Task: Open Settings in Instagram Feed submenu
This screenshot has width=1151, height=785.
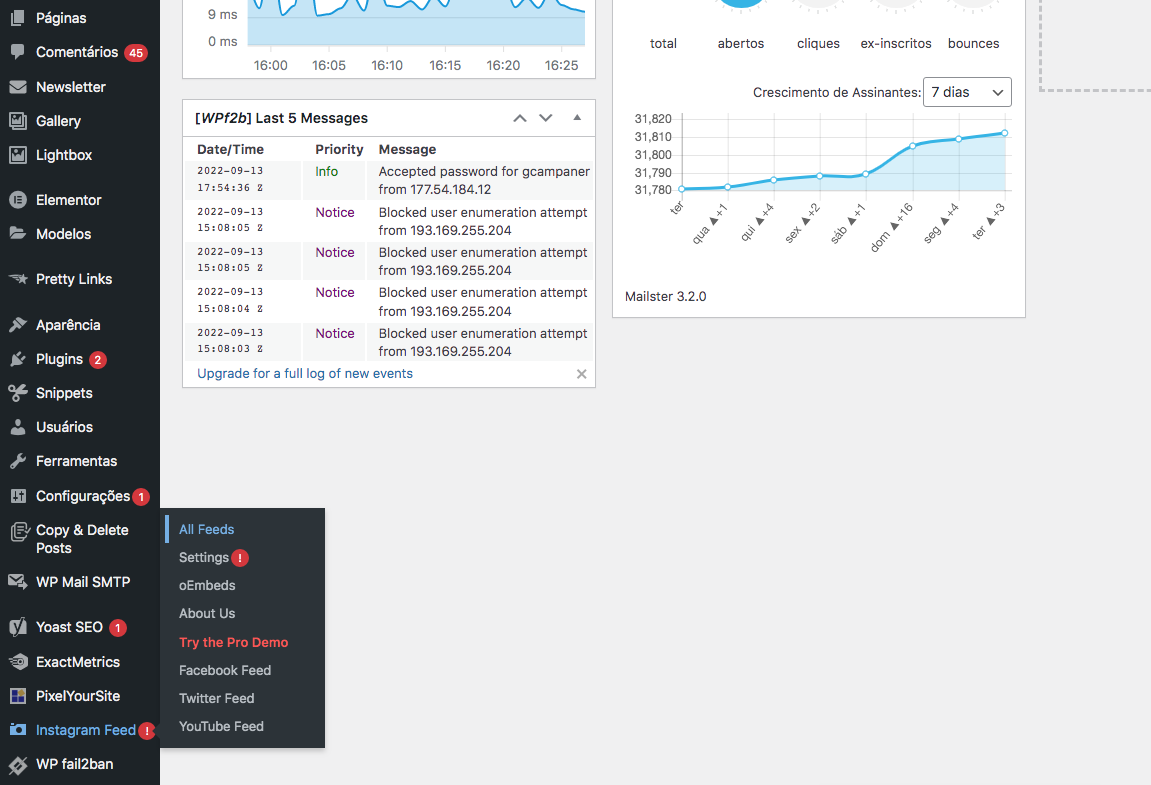Action: coord(204,557)
